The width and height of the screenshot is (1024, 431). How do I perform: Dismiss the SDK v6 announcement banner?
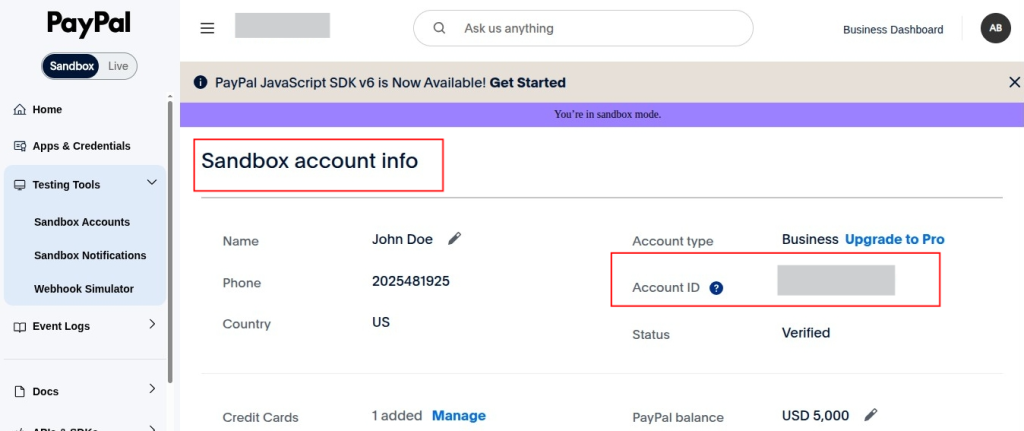(1014, 82)
